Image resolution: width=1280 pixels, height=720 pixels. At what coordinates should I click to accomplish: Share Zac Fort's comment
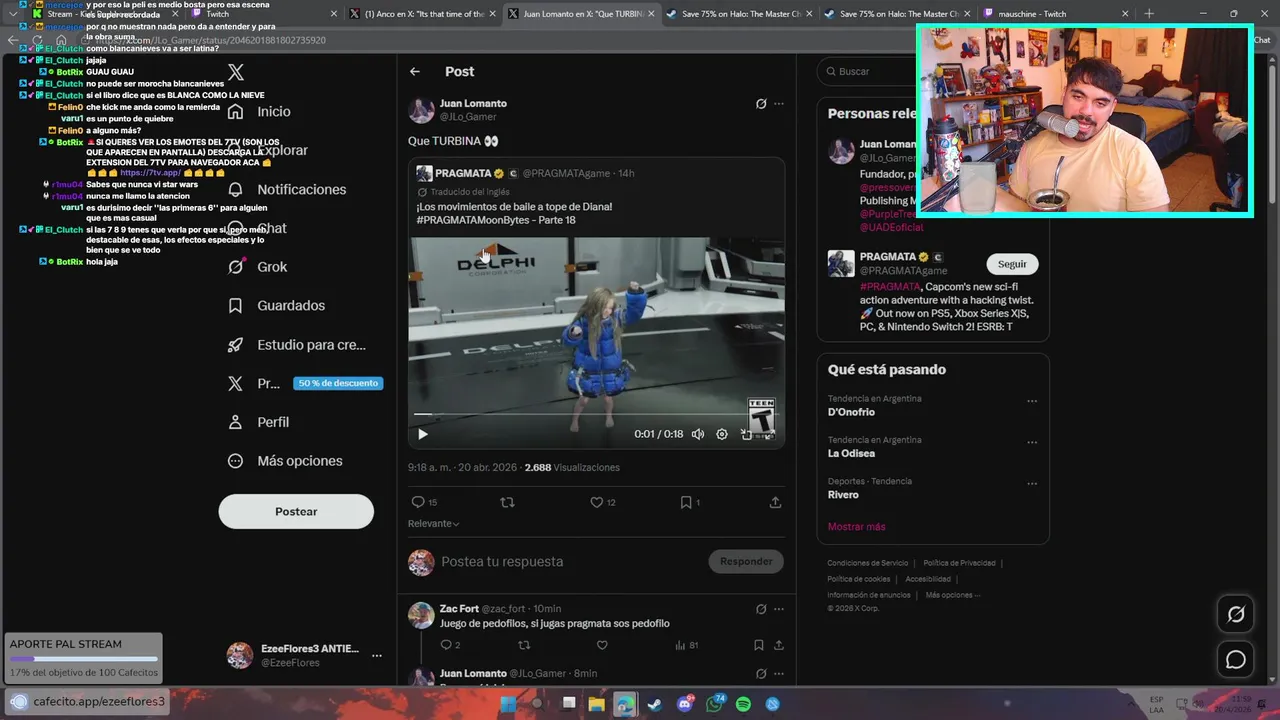click(x=779, y=645)
